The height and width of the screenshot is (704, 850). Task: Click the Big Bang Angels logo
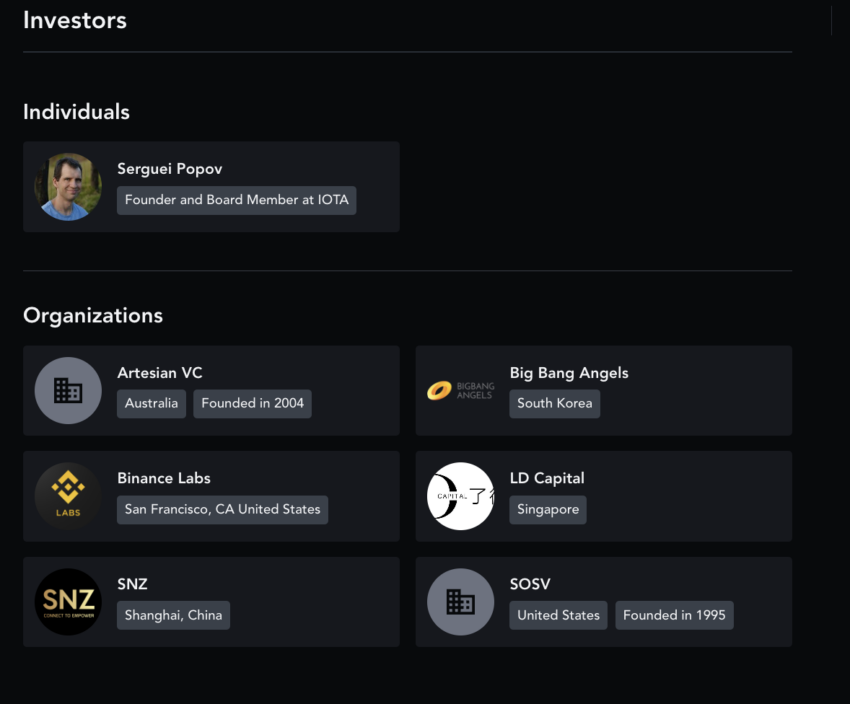461,390
